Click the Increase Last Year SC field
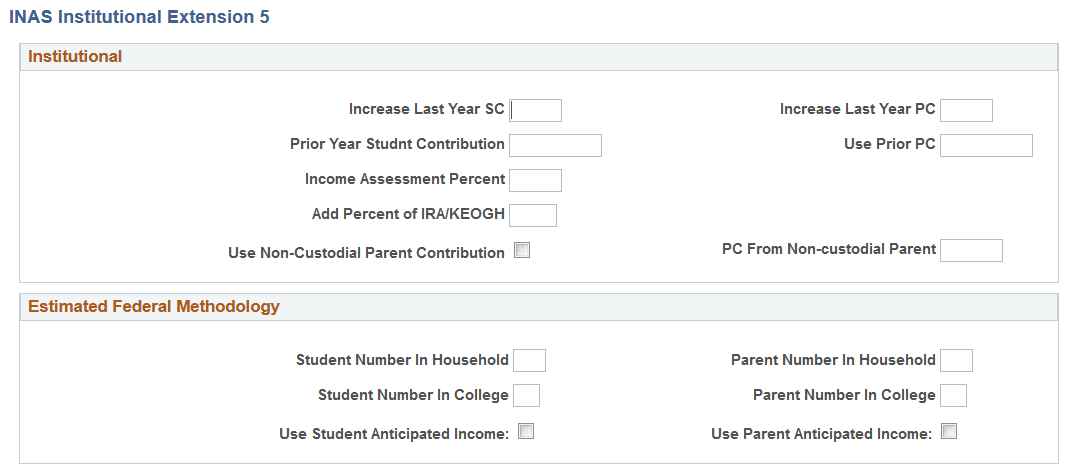This screenshot has height=468, width=1065. (x=536, y=110)
